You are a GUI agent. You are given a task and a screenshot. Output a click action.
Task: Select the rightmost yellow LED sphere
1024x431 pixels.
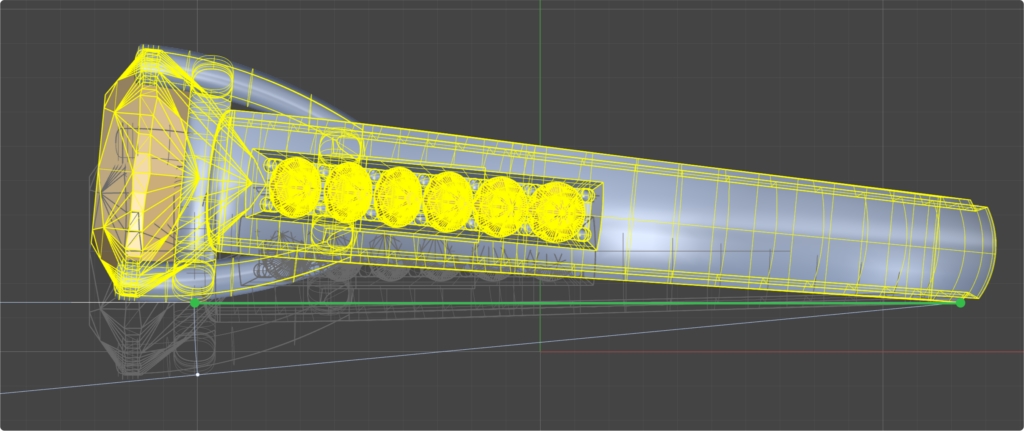[x=556, y=211]
